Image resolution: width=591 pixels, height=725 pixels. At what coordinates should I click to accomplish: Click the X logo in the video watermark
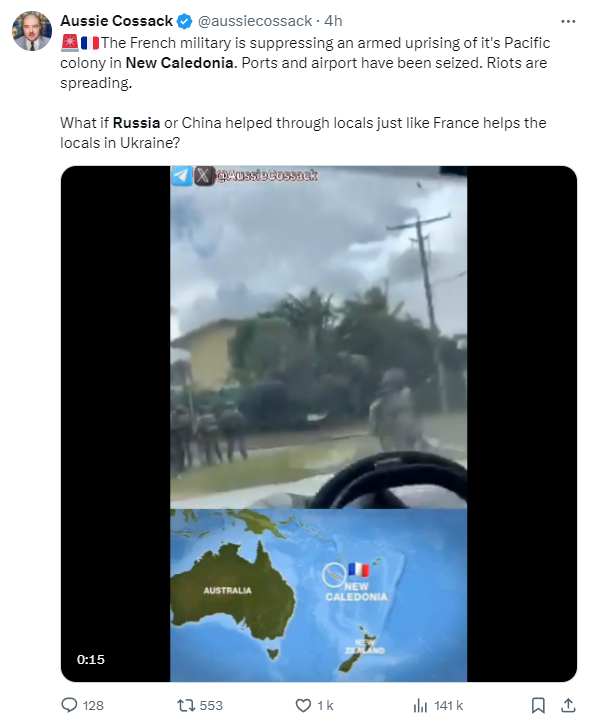pyautogui.click(x=203, y=176)
